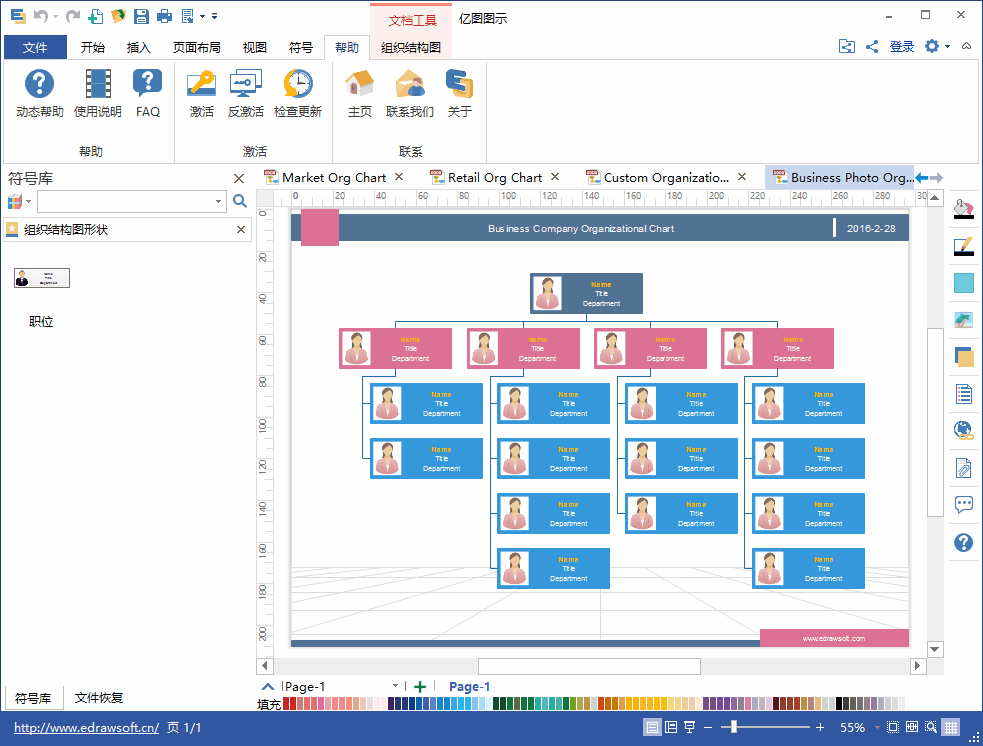The height and width of the screenshot is (746, 983).
Task: Select the 职位 position shape thumbnail
Action: click(41, 278)
